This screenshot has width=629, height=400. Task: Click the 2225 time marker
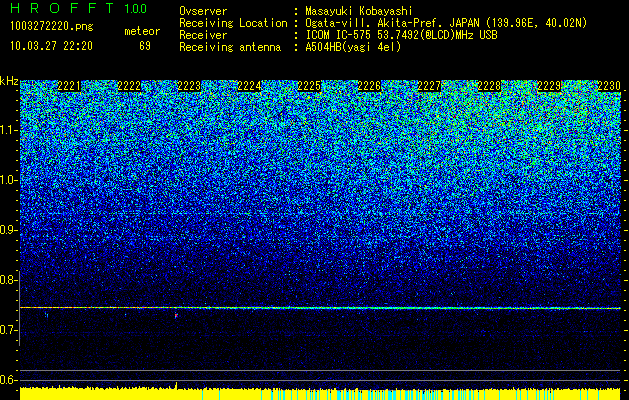pos(309,86)
